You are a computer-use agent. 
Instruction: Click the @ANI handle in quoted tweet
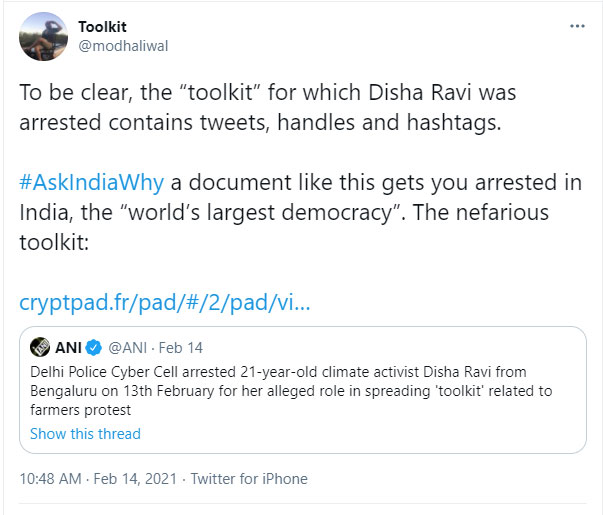tap(128, 348)
